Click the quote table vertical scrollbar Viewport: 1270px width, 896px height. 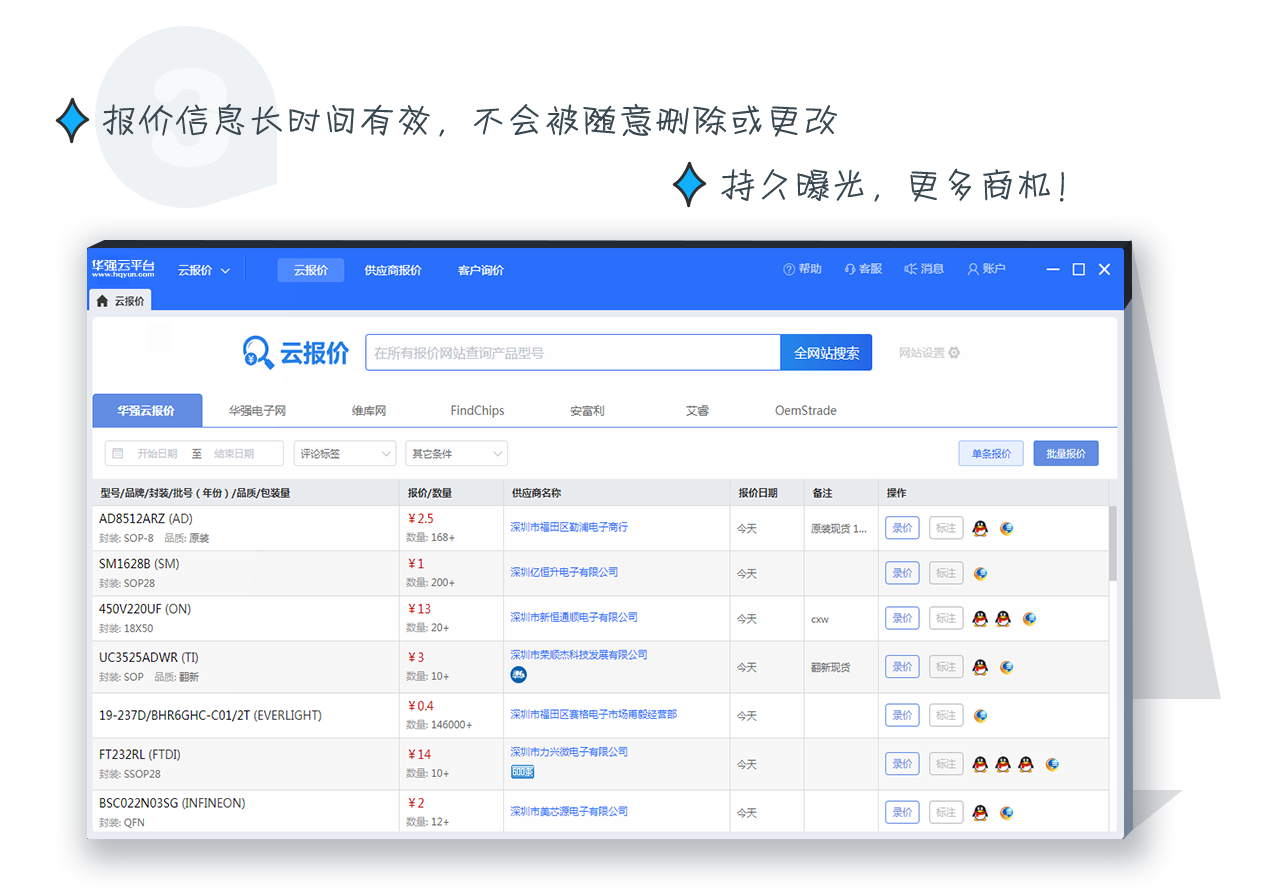pos(1113,544)
